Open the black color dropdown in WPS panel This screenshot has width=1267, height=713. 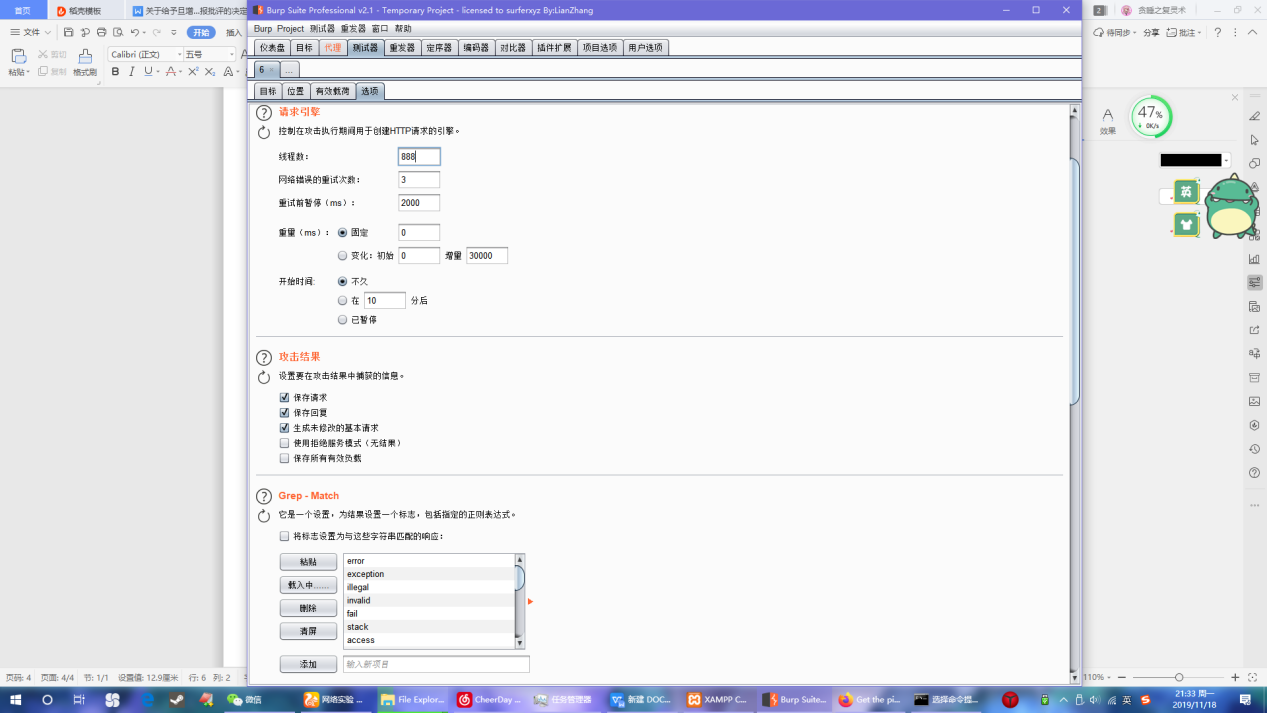point(1226,160)
